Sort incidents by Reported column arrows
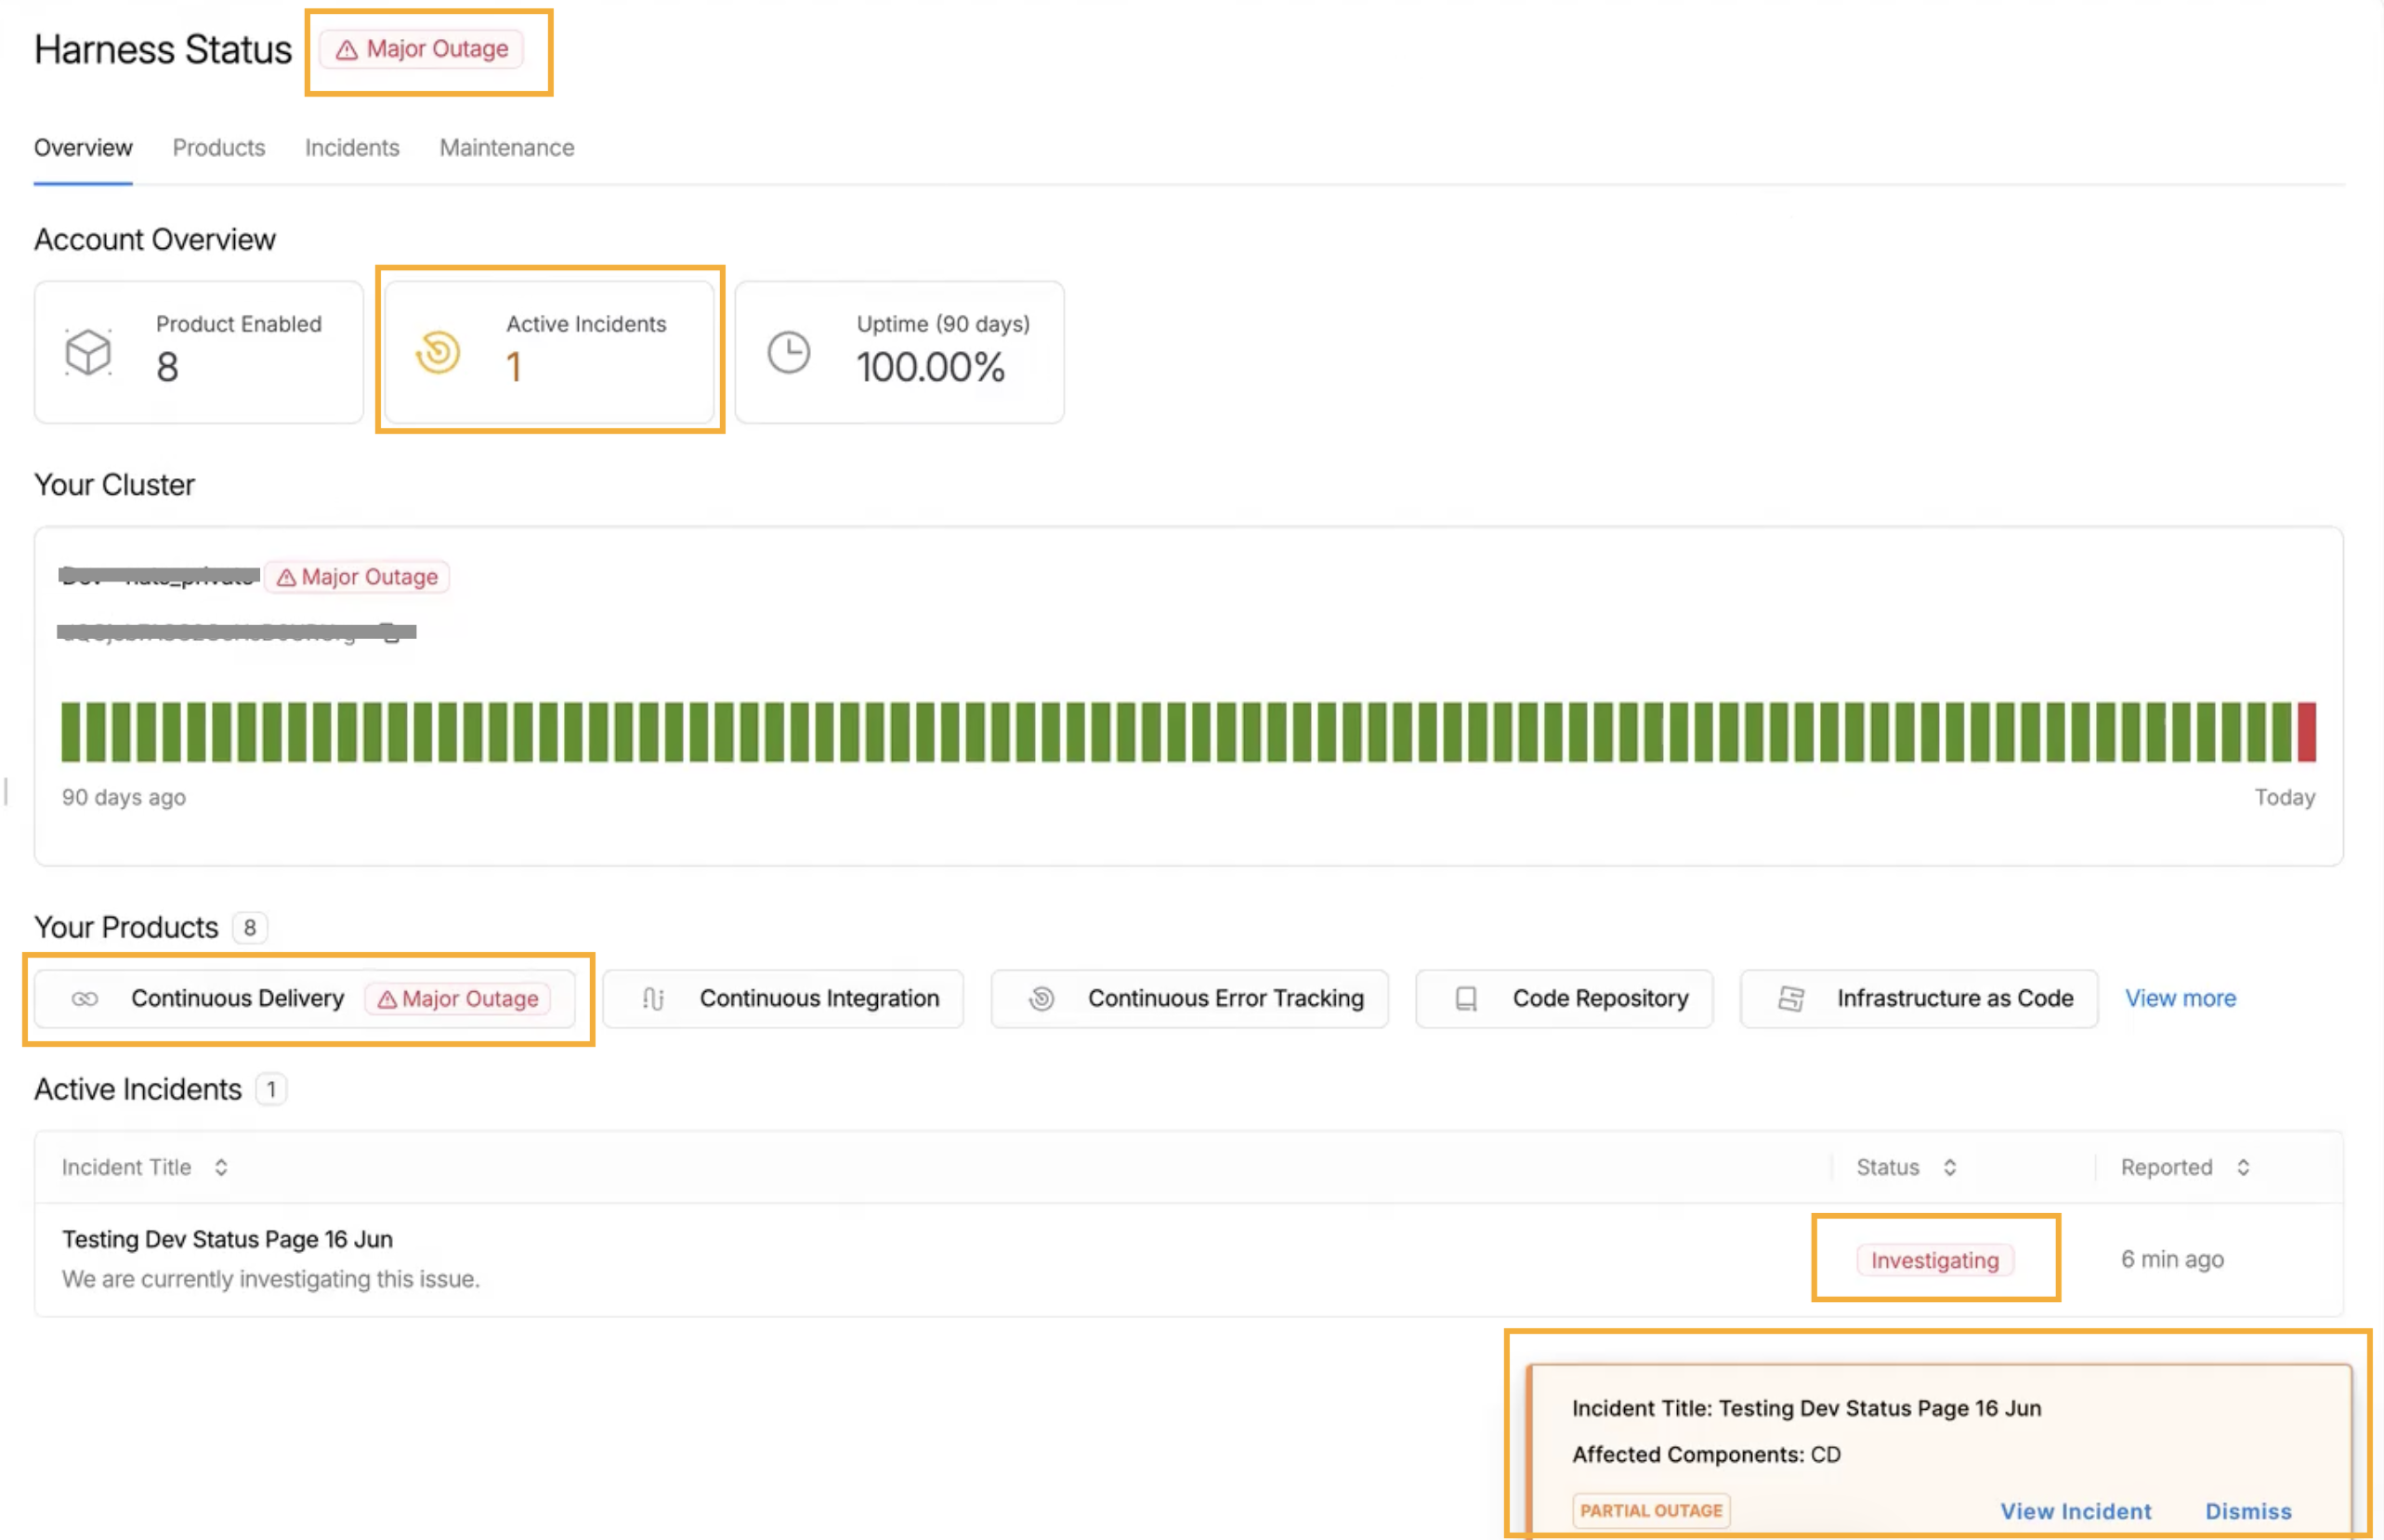Screen dimensions: 2384x1540 tap(2244, 1167)
